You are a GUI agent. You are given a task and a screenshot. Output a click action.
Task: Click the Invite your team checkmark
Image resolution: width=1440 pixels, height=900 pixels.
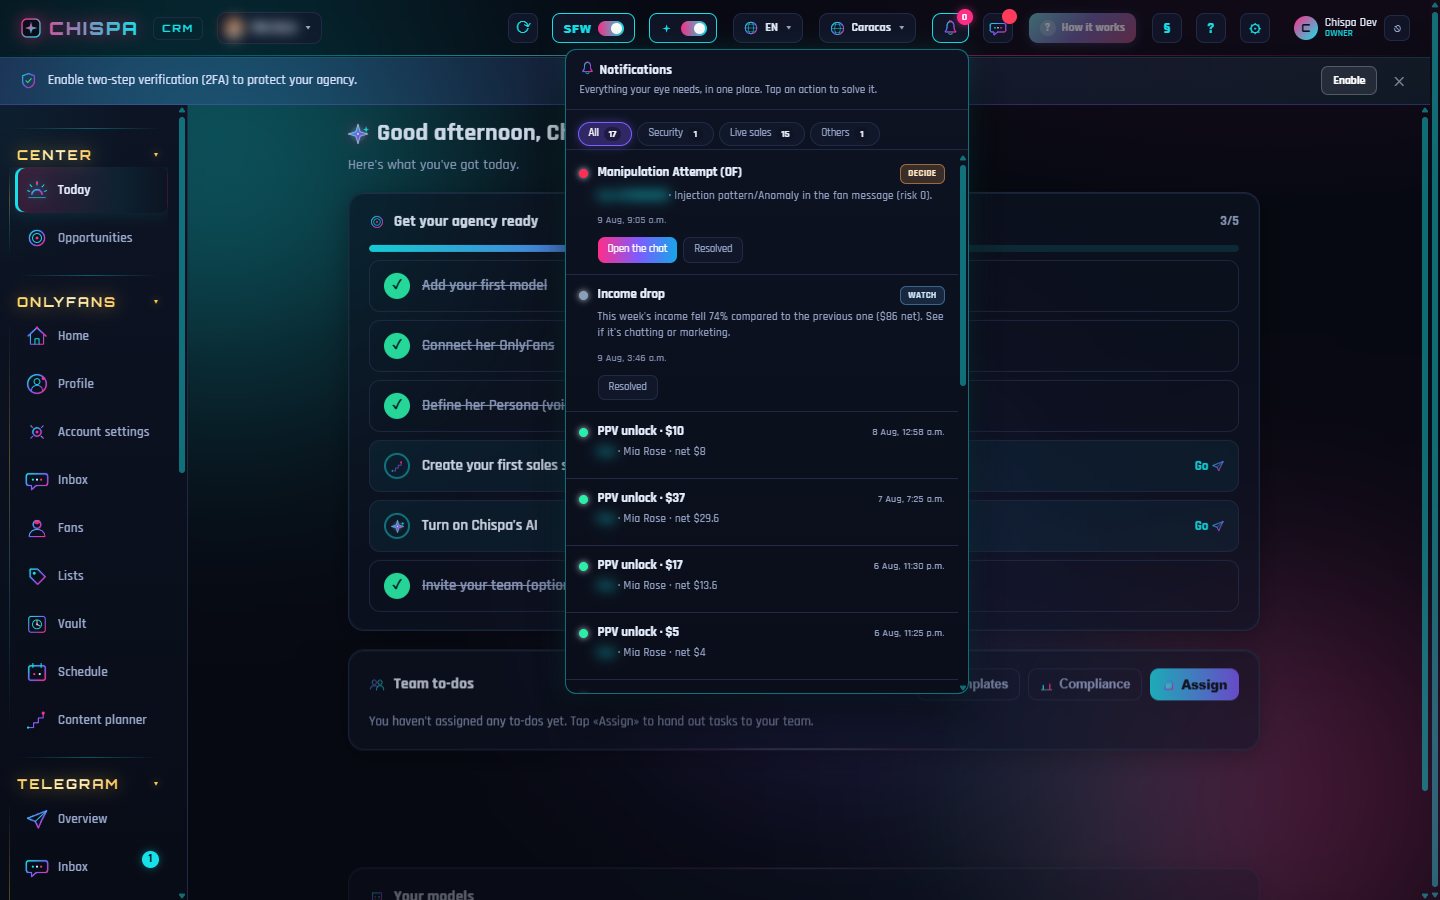coord(397,586)
